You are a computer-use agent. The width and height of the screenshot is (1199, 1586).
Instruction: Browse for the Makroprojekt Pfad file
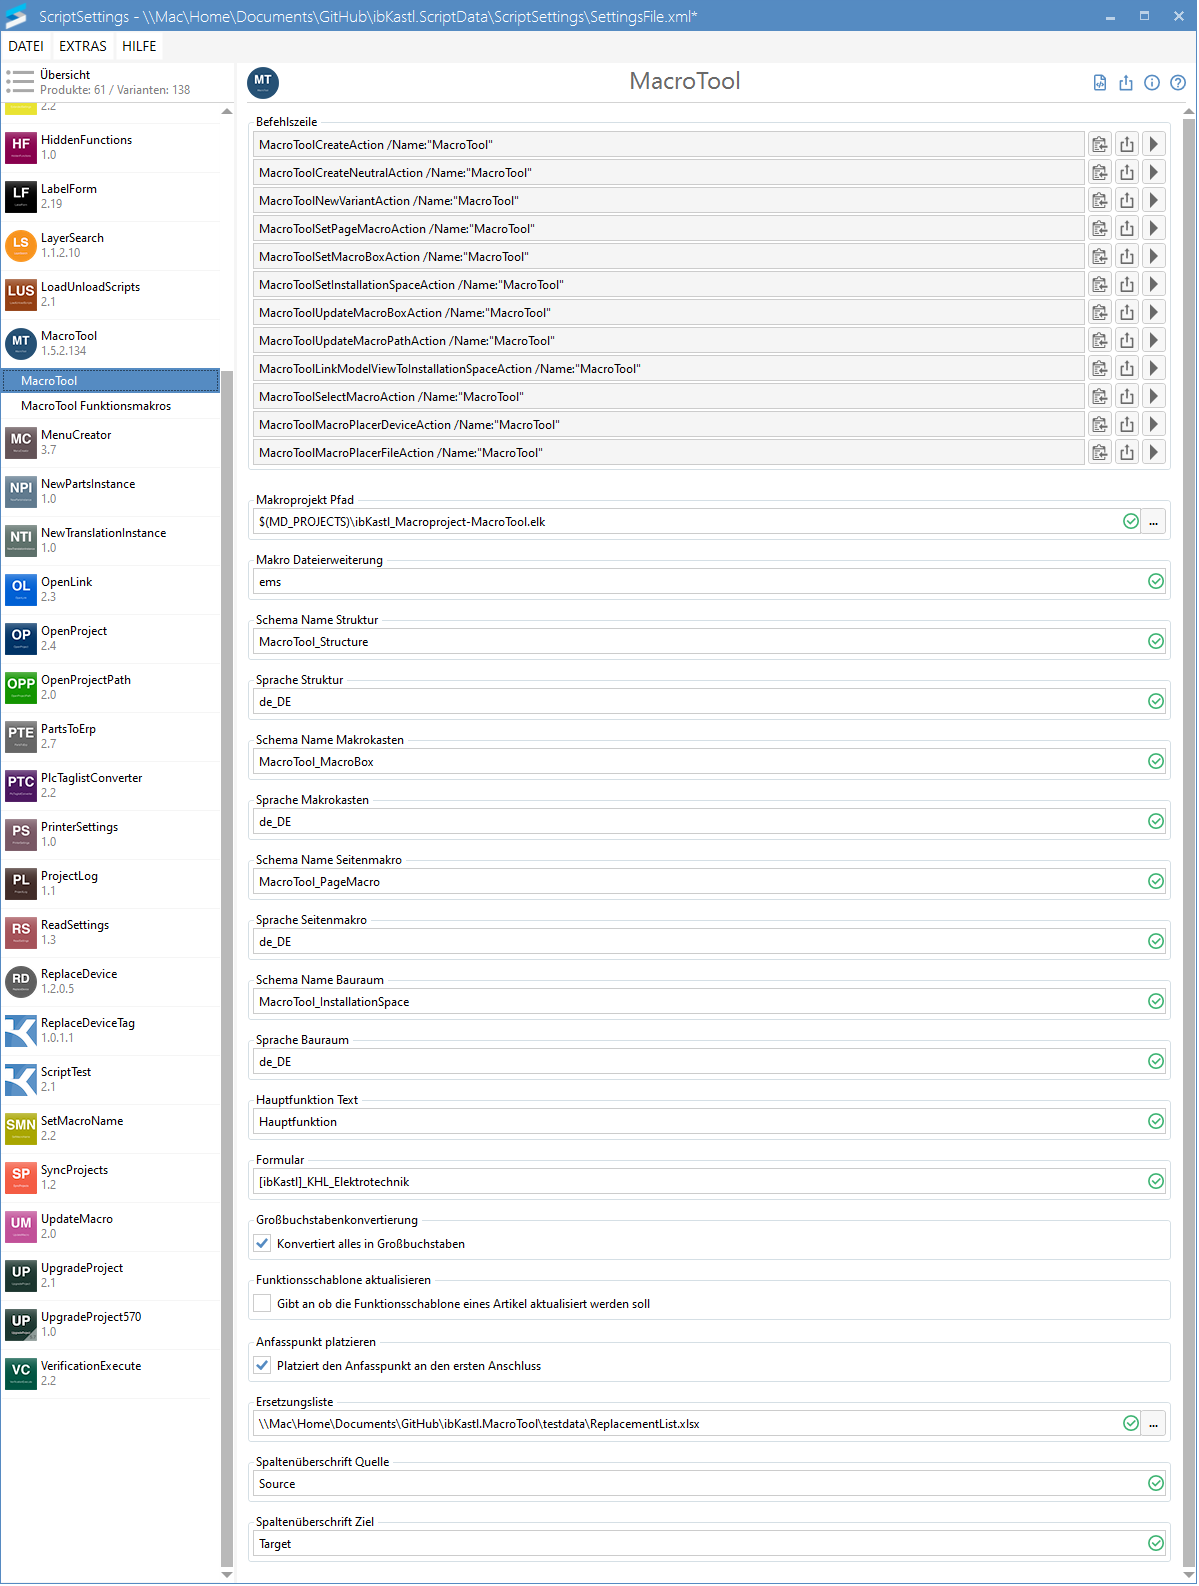(1154, 522)
